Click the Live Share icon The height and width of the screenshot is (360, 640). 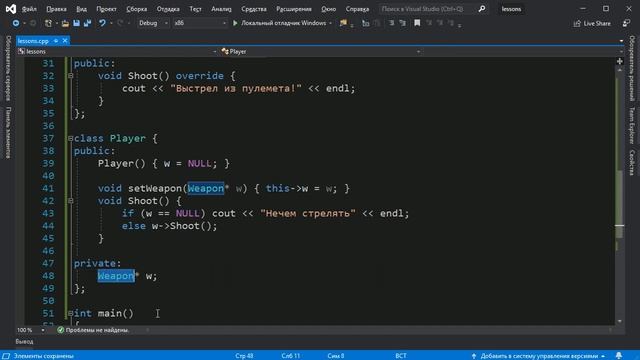[577, 24]
